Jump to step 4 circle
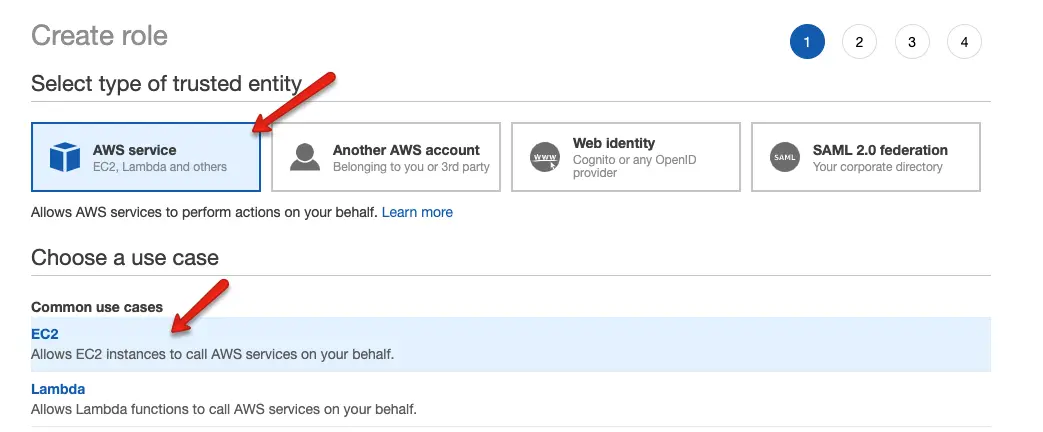The image size is (1043, 432). click(965, 42)
